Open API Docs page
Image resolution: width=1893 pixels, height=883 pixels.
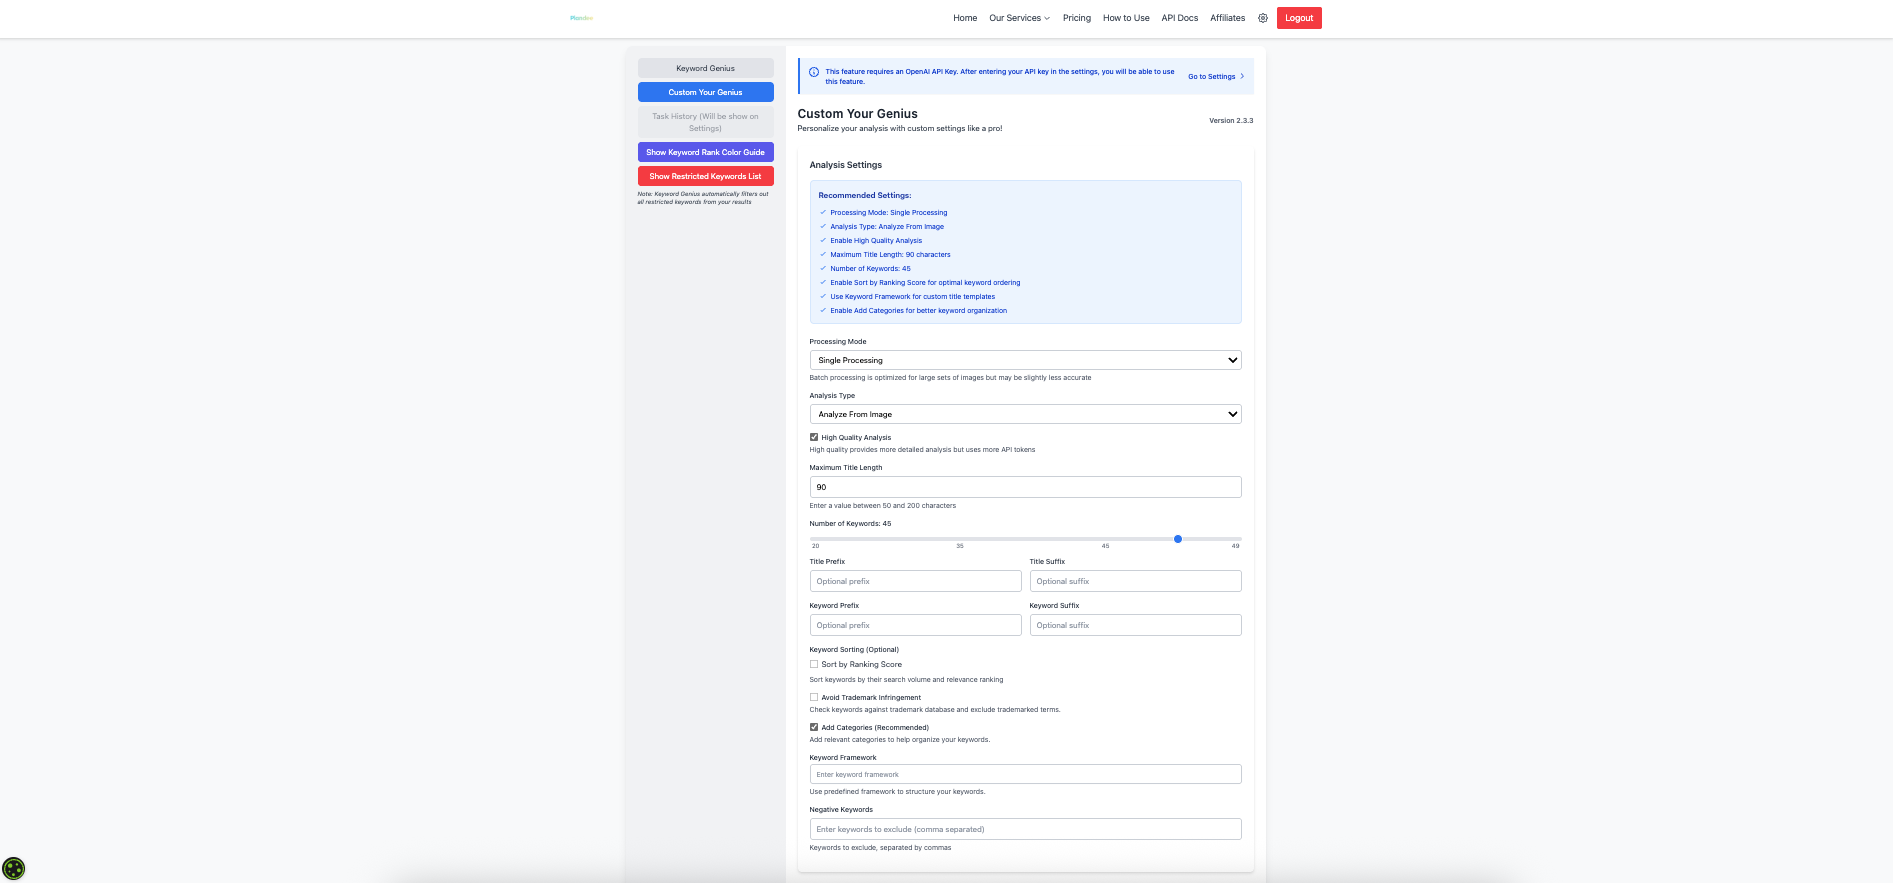coord(1180,18)
